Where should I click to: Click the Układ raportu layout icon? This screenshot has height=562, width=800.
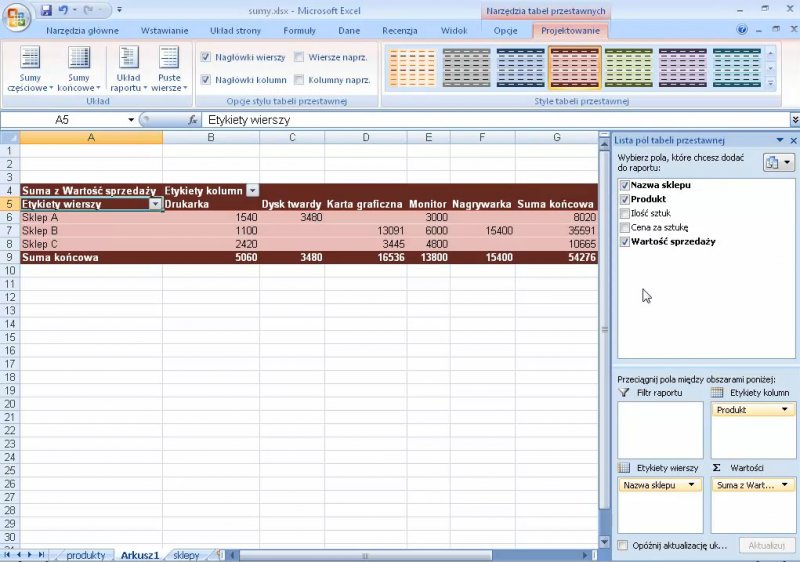tap(128, 58)
